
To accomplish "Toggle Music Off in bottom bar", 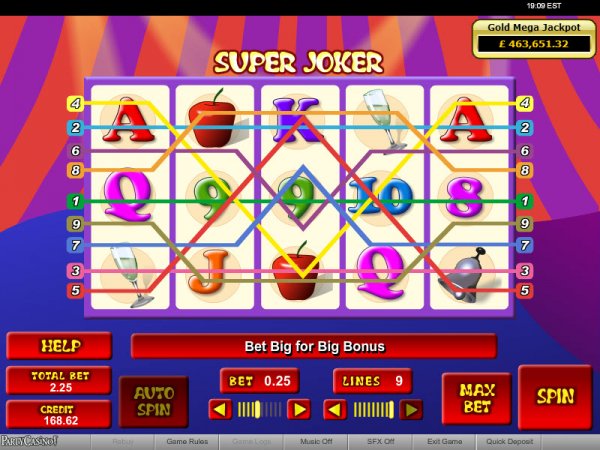I will [316, 442].
